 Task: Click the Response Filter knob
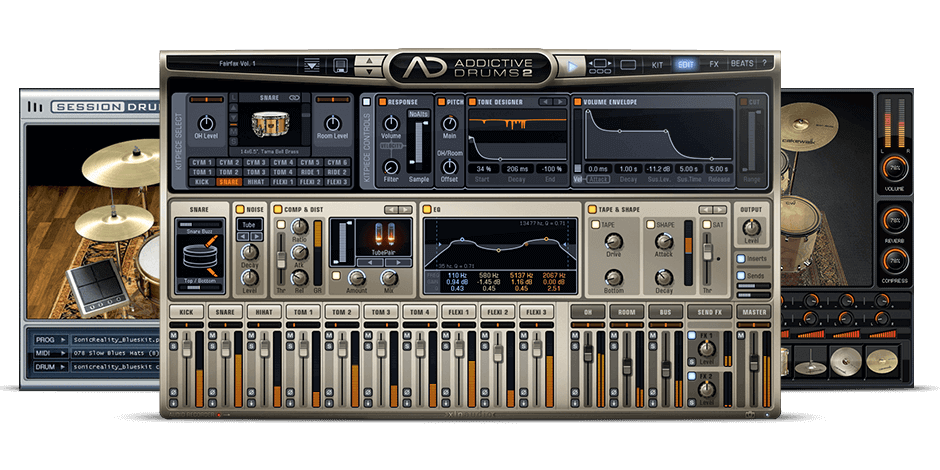click(x=391, y=167)
